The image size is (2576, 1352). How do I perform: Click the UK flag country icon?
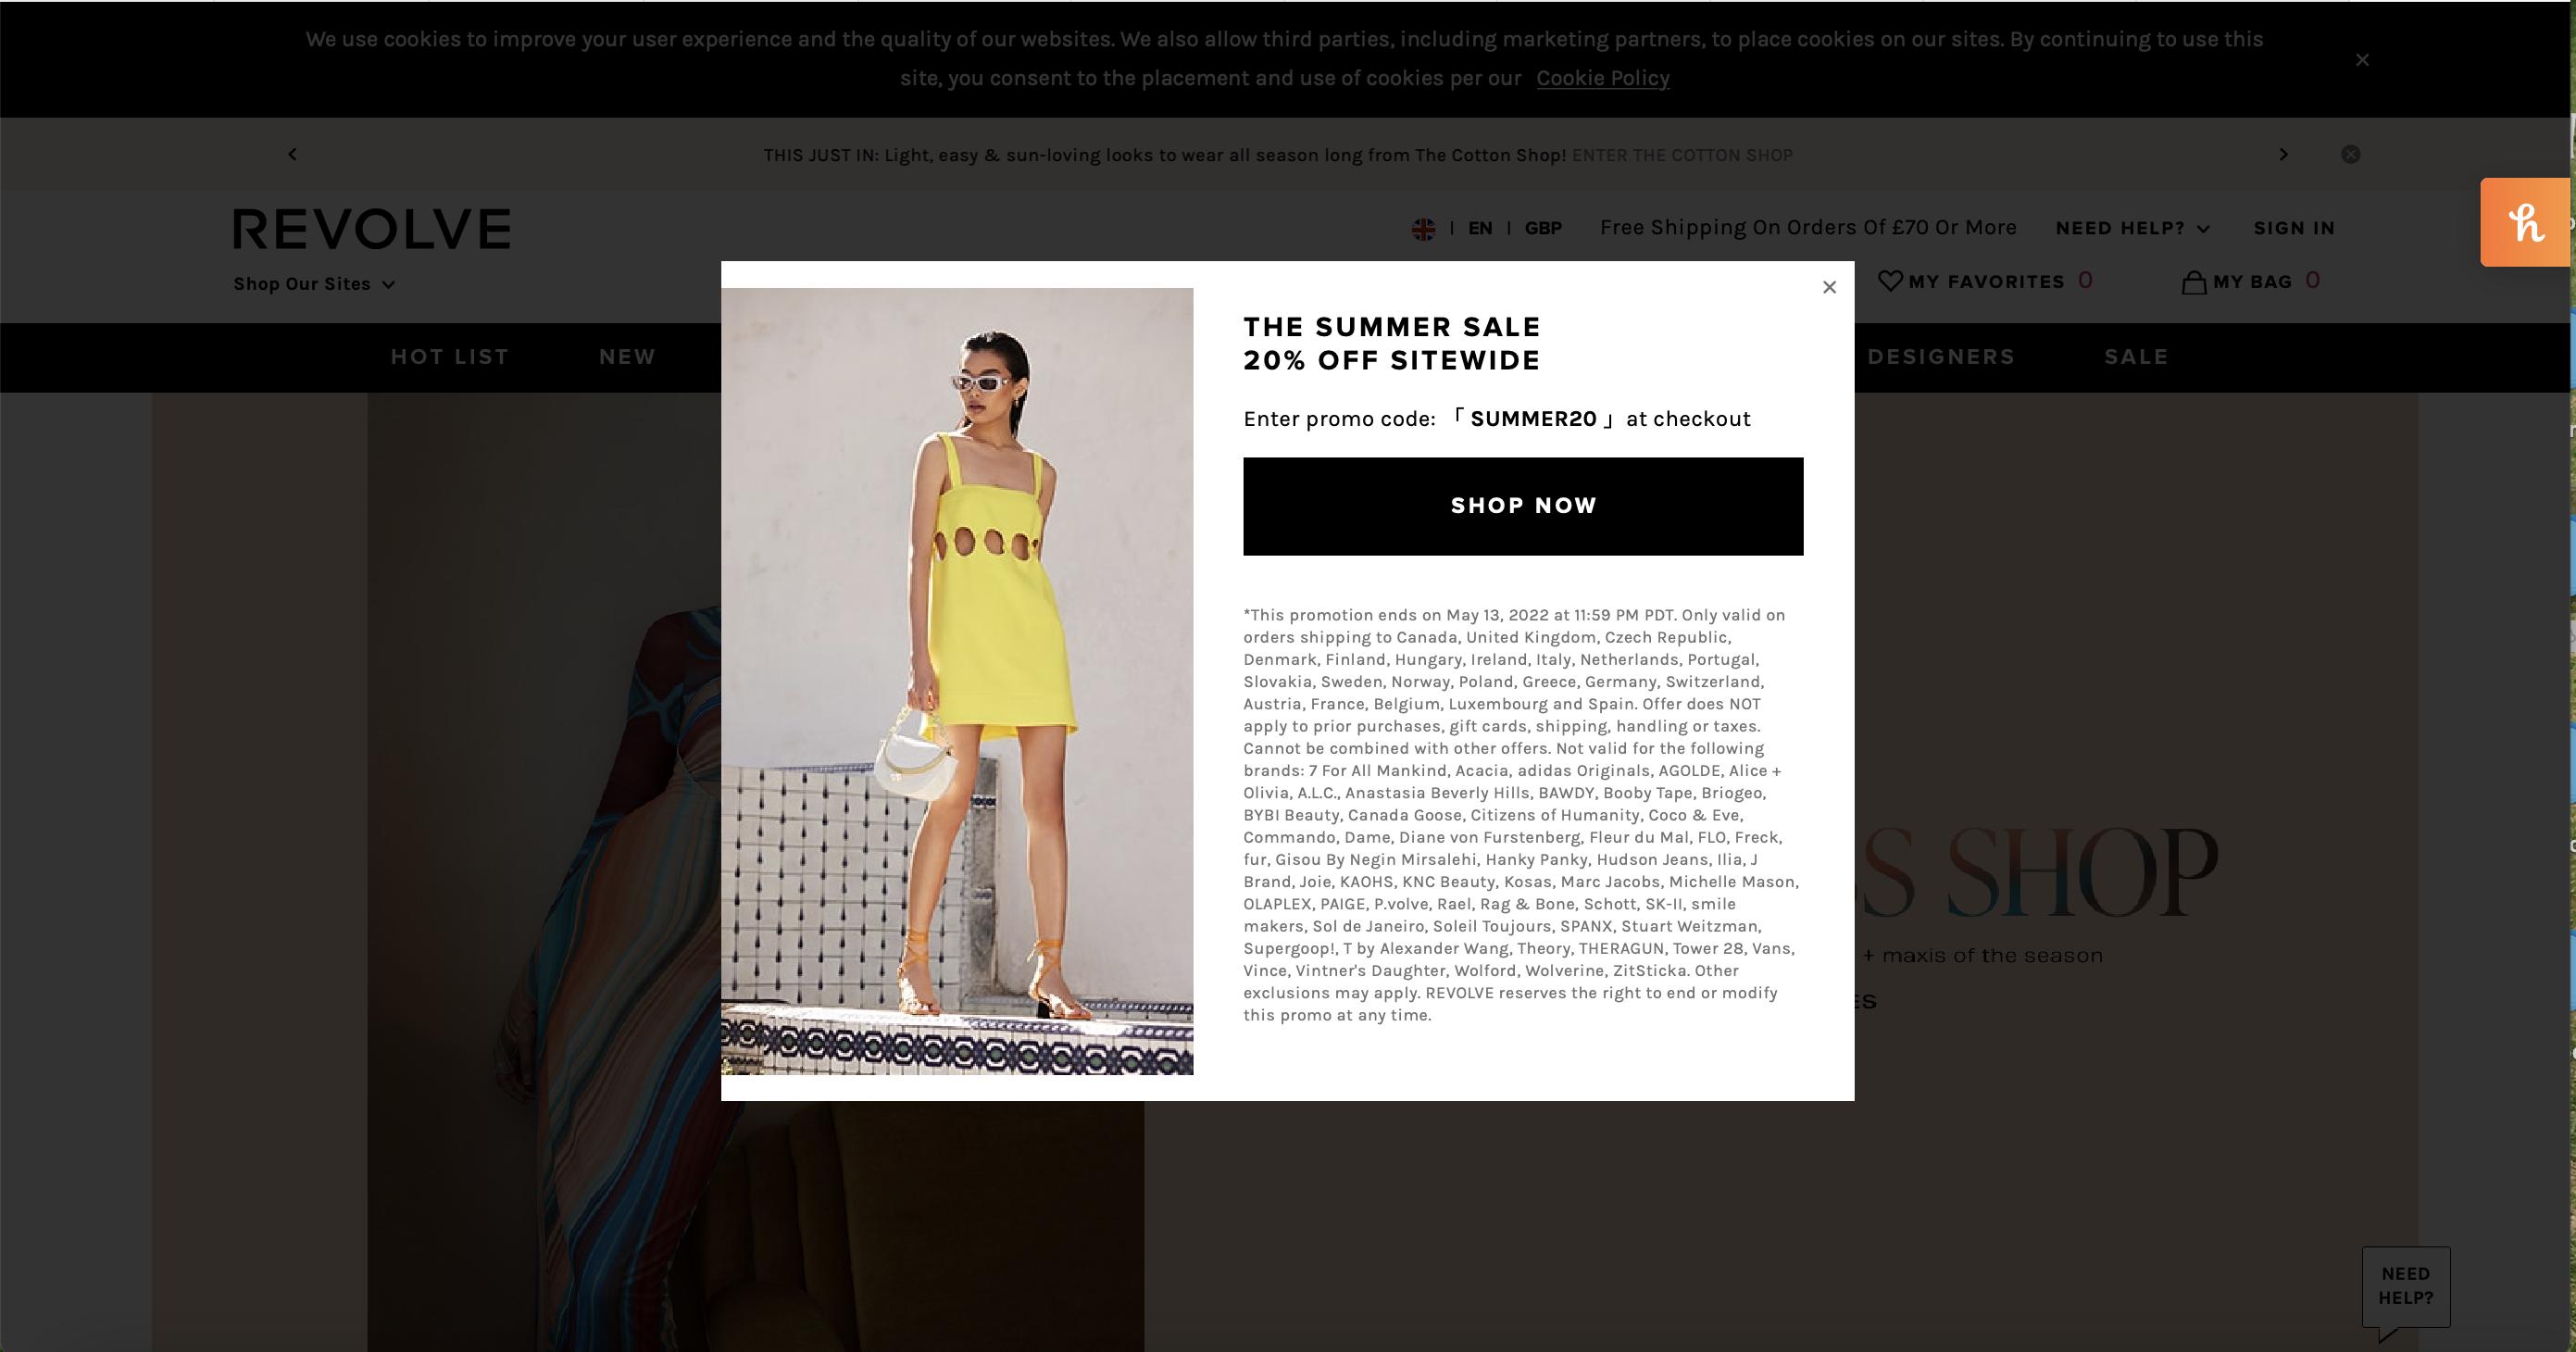click(1423, 229)
